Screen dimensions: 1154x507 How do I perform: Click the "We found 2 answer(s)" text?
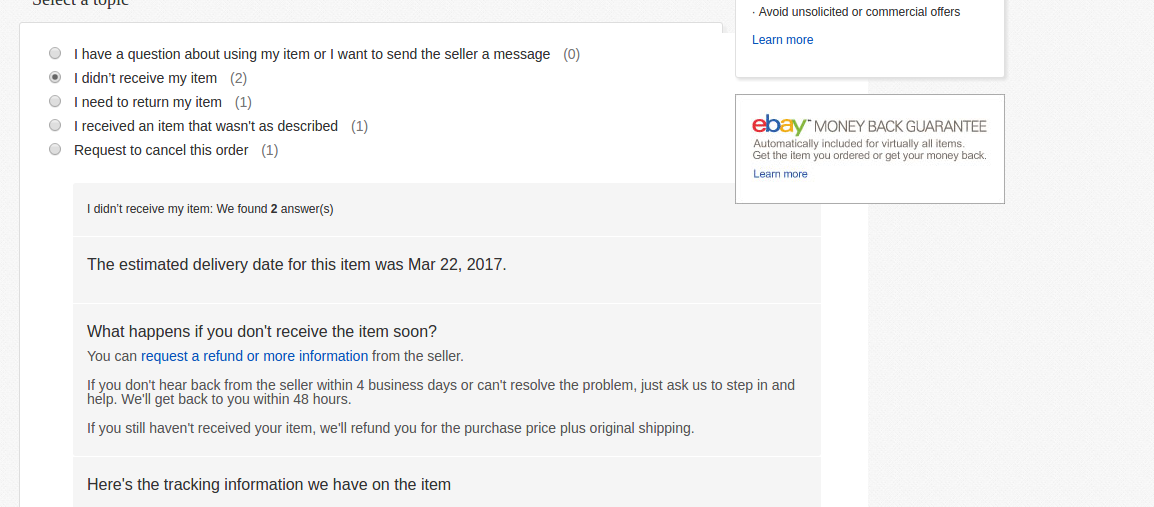(x=275, y=209)
